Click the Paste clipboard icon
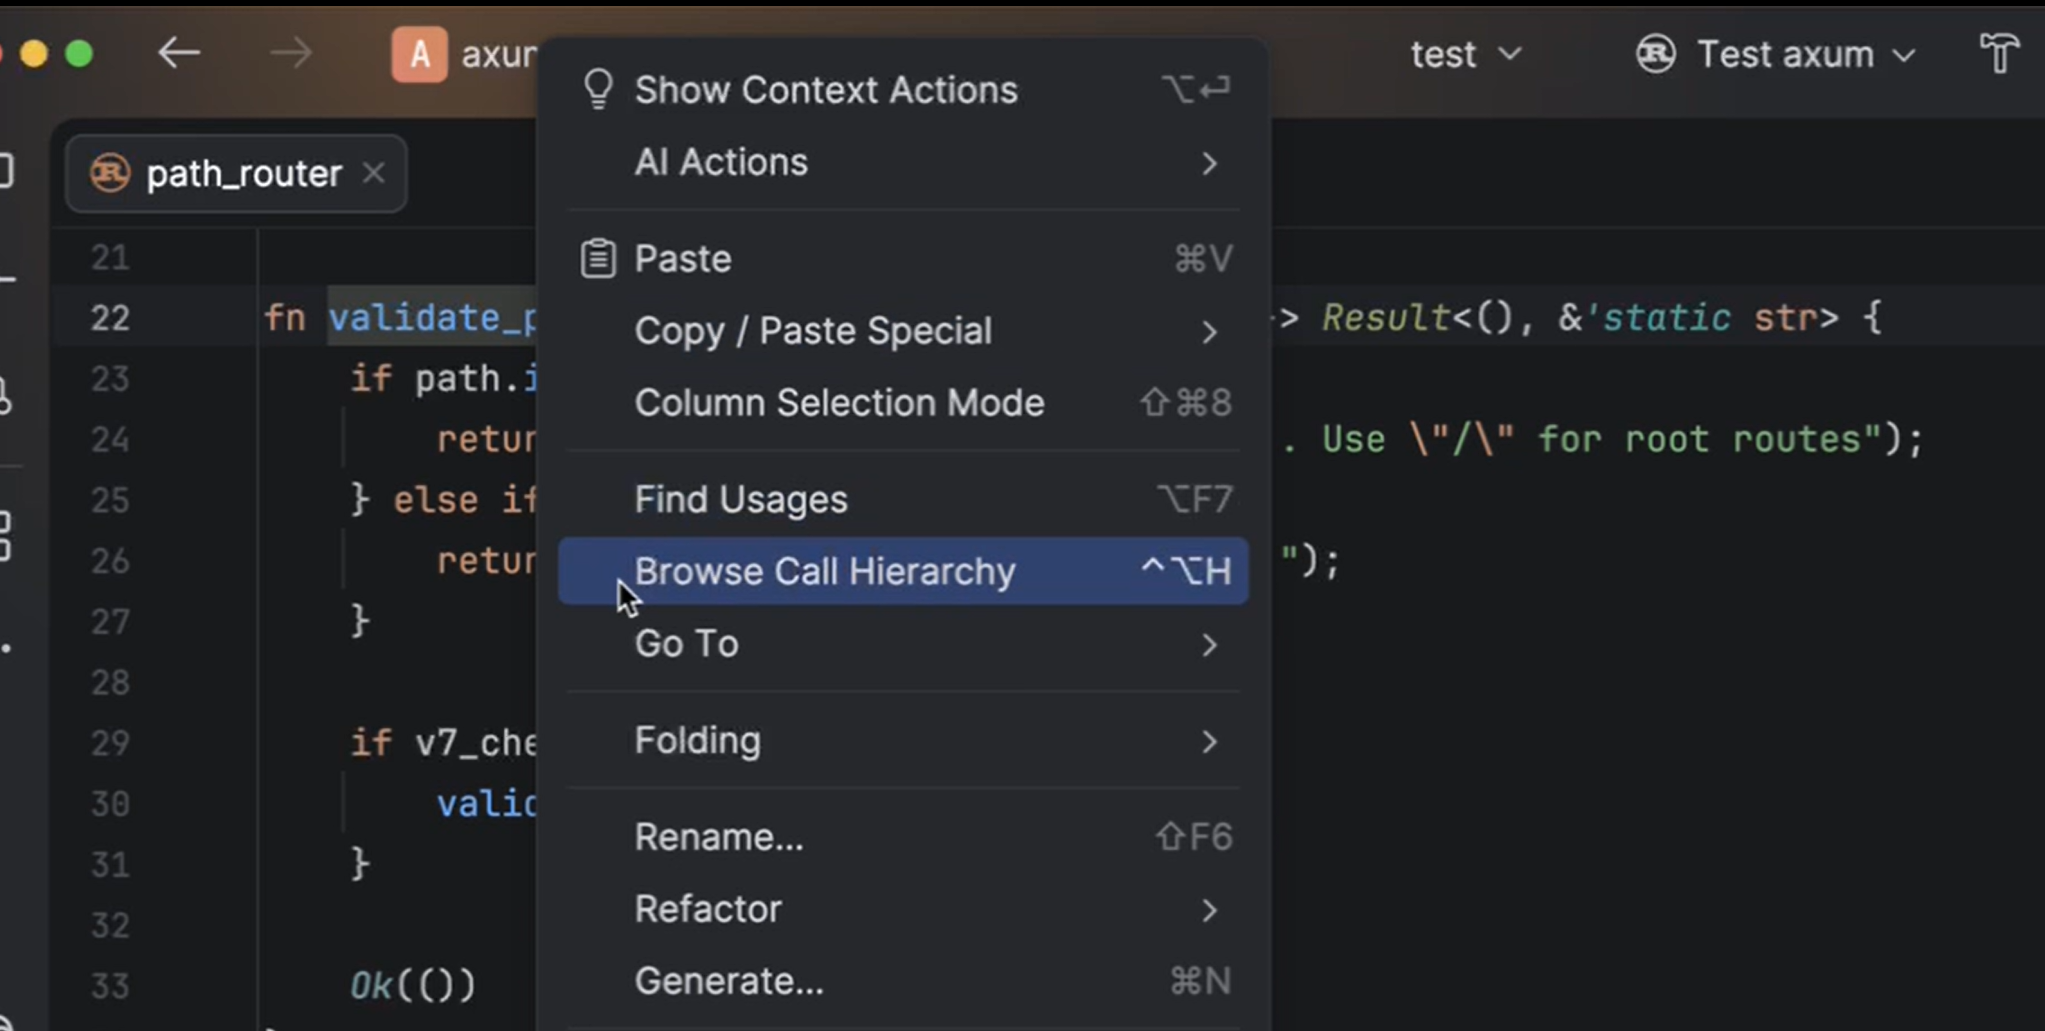The width and height of the screenshot is (2045, 1031). pyautogui.click(x=598, y=259)
